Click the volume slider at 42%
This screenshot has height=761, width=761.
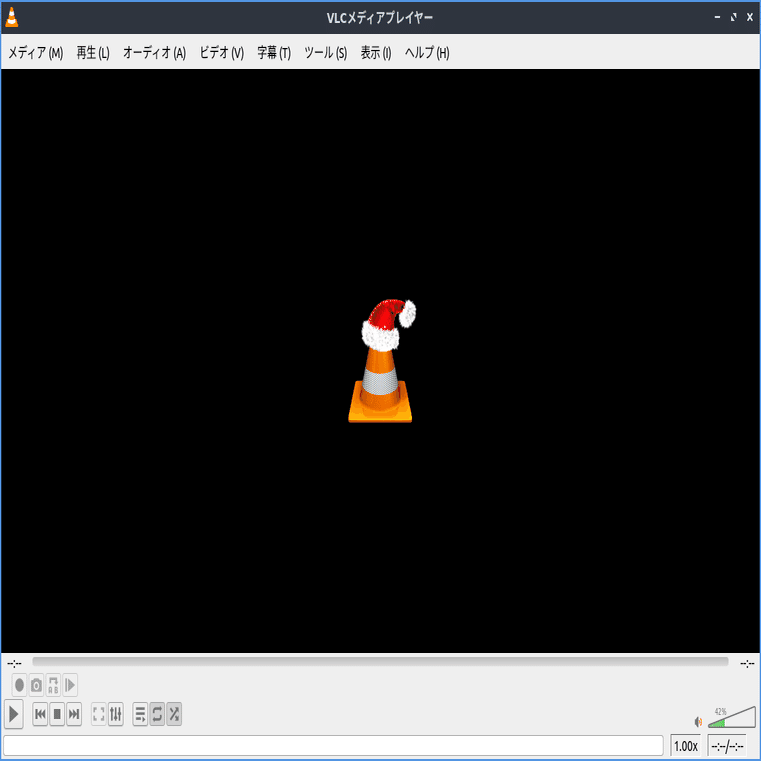[x=731, y=717]
